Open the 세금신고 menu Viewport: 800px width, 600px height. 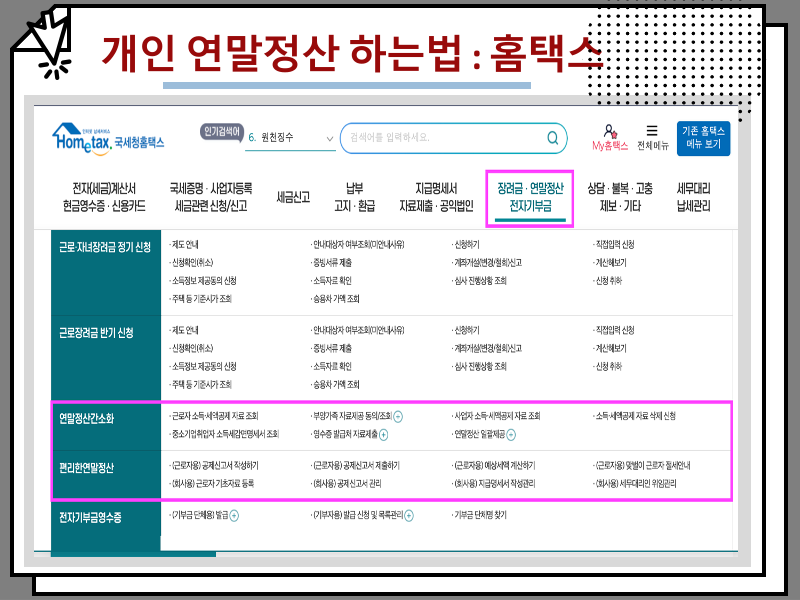click(293, 197)
